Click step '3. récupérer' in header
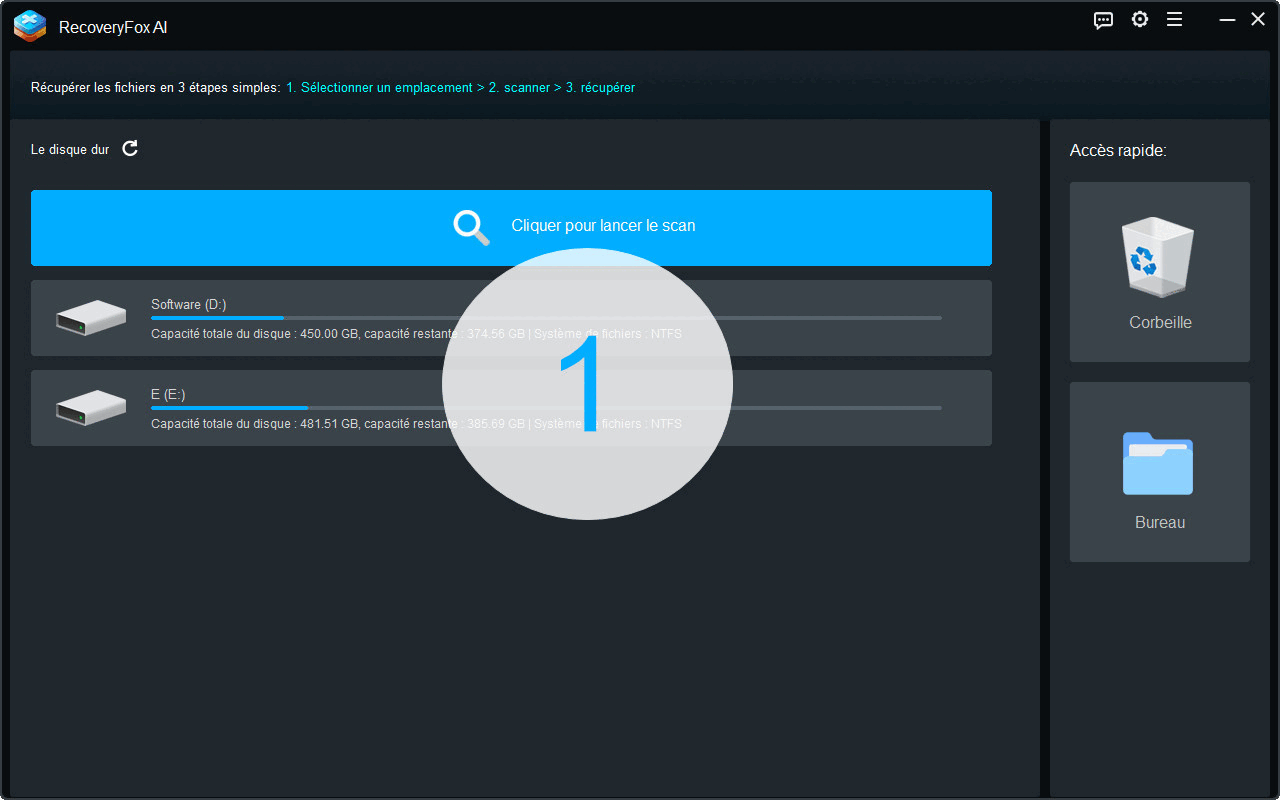The width and height of the screenshot is (1280, 800). tap(600, 88)
